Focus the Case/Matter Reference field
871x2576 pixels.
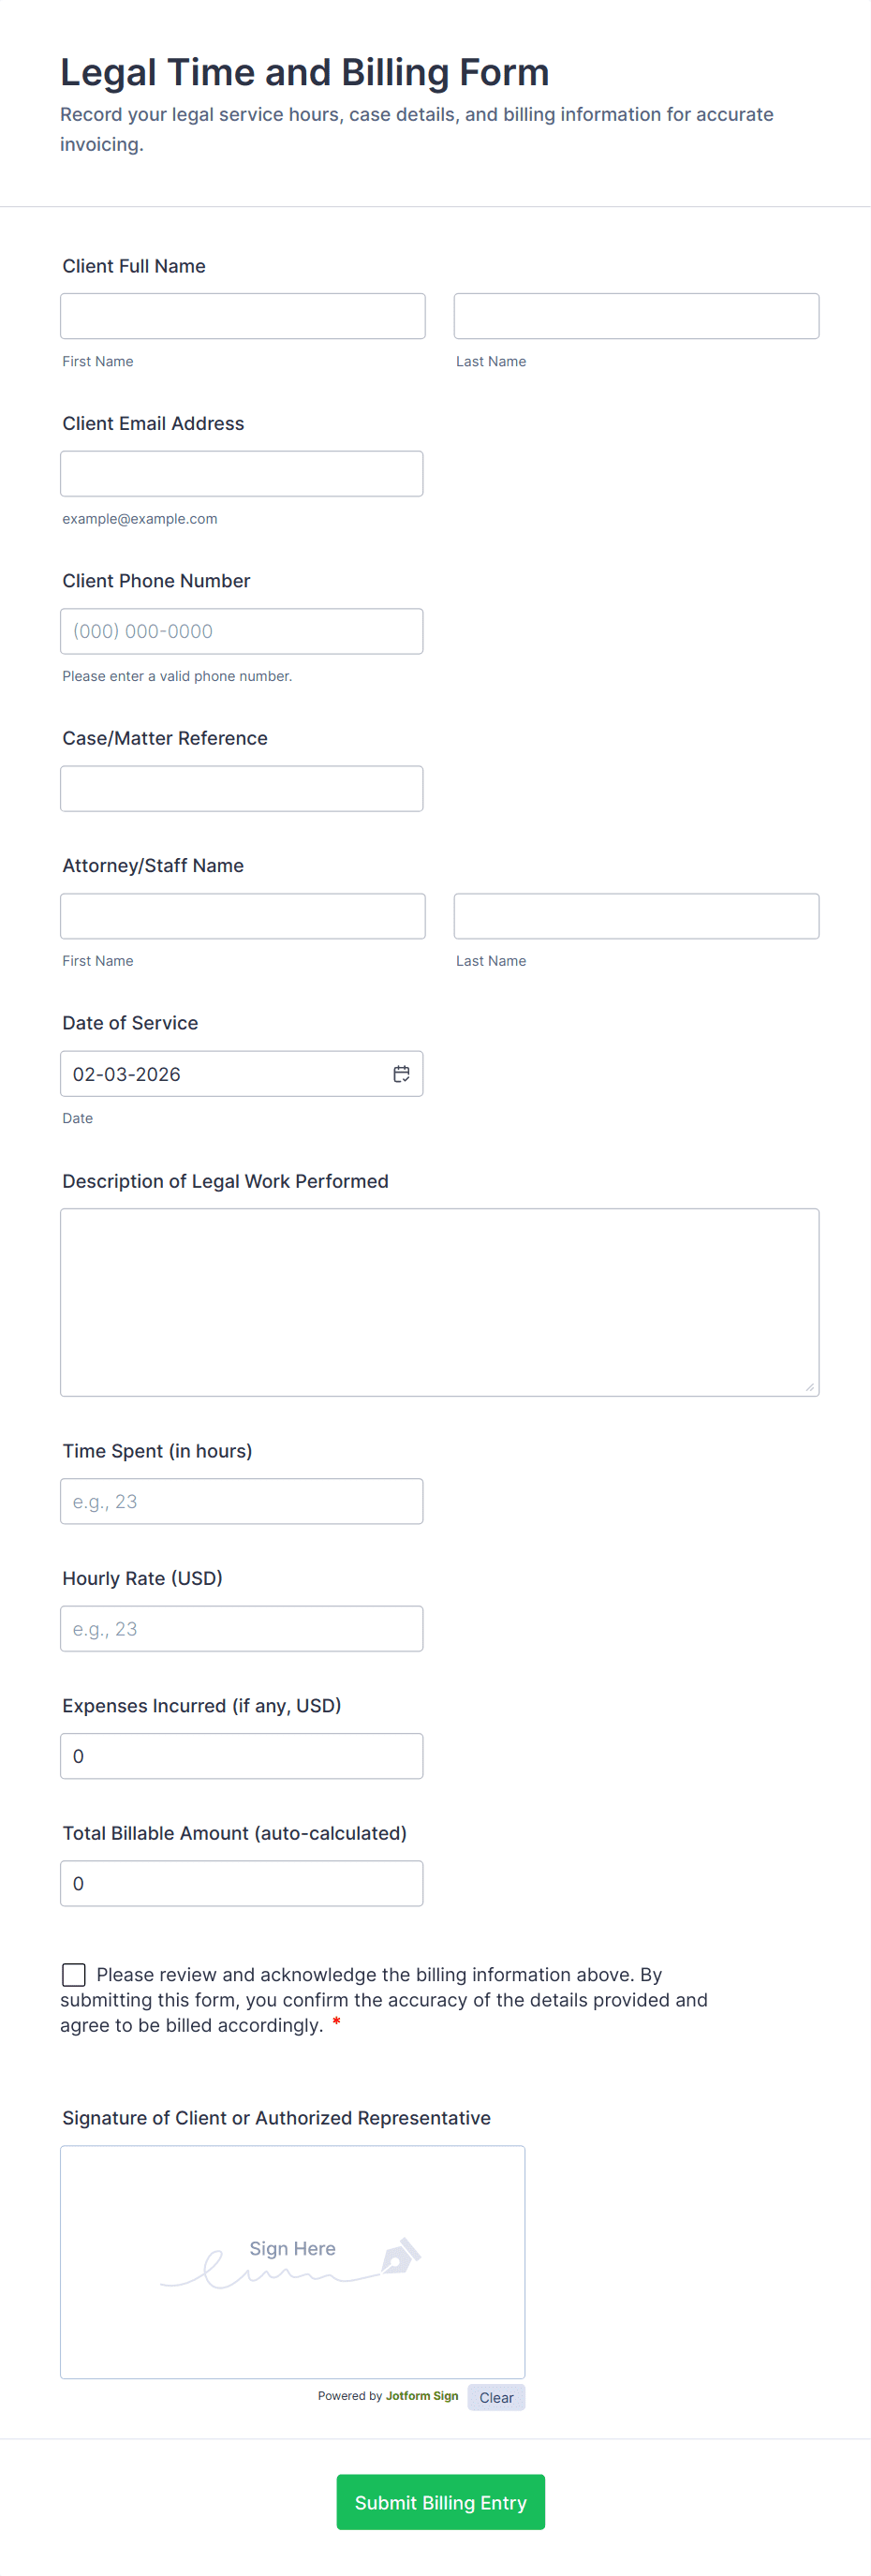tap(242, 789)
